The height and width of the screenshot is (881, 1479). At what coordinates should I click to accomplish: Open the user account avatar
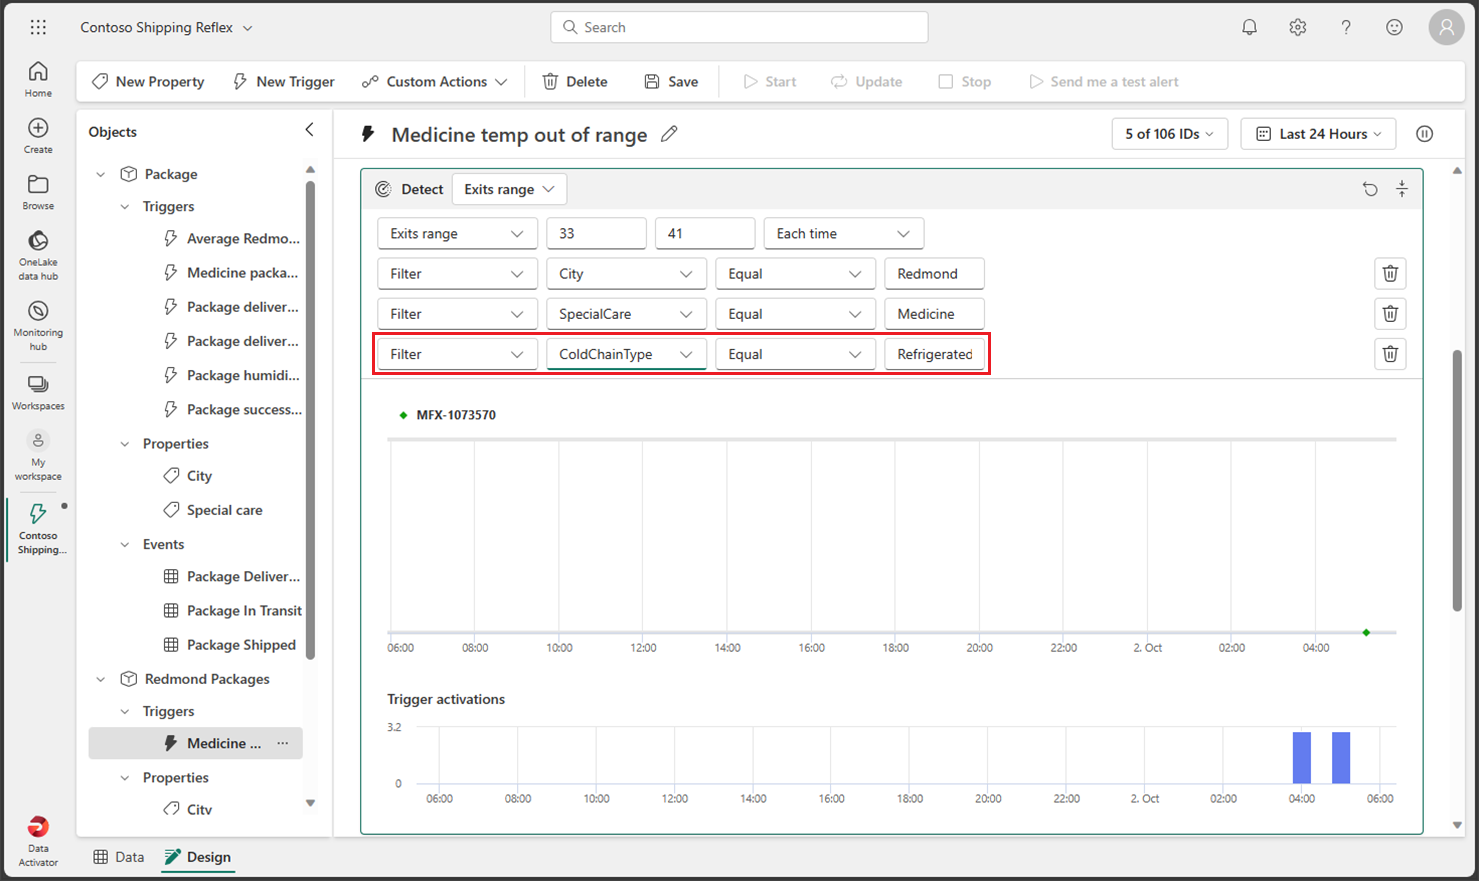point(1446,27)
